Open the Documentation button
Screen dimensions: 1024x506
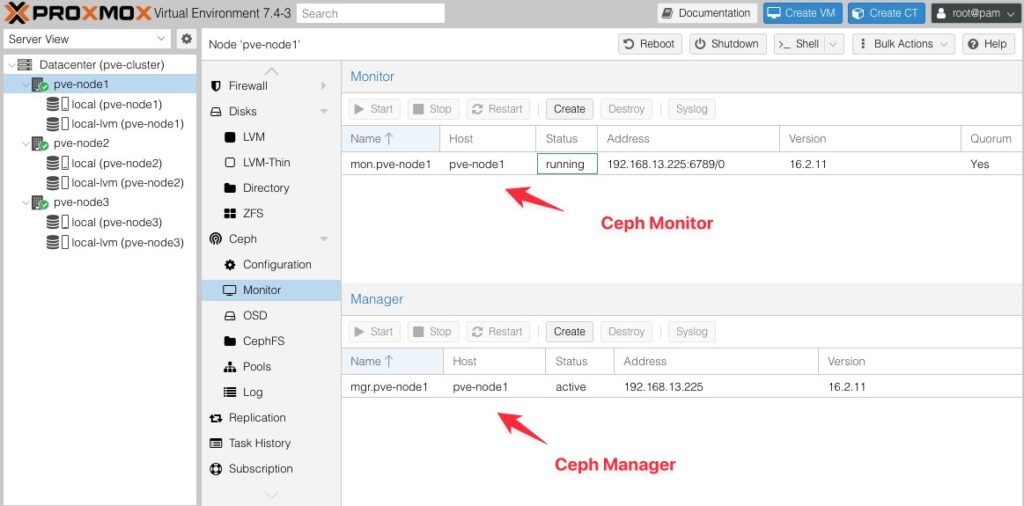707,13
